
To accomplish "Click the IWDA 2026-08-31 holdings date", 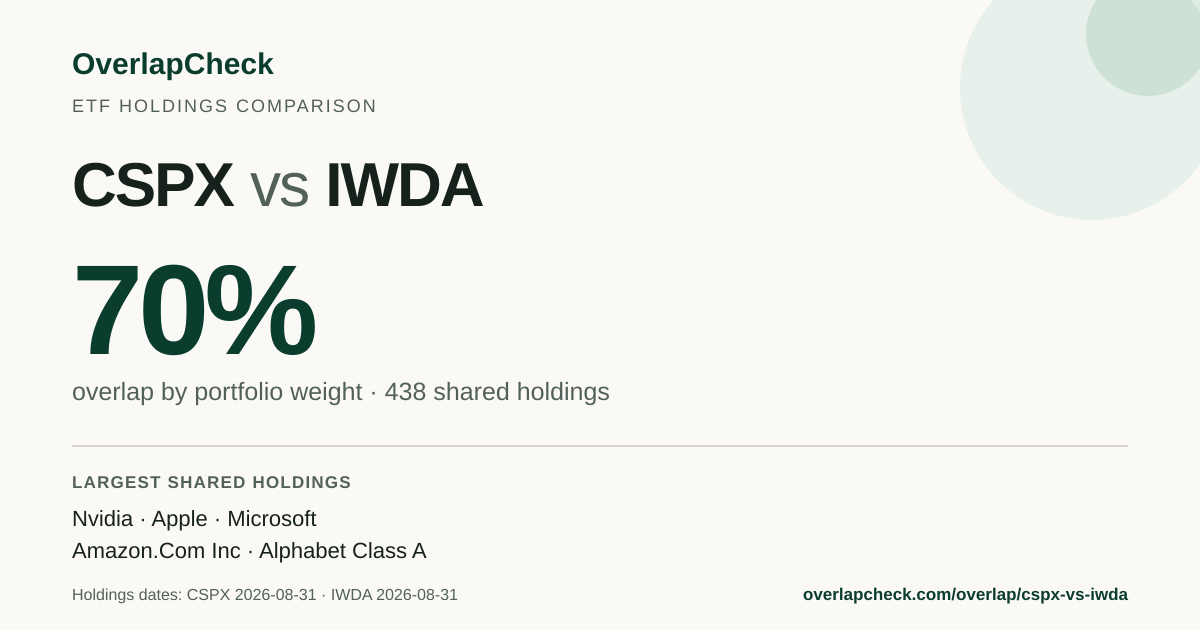I will coord(394,595).
